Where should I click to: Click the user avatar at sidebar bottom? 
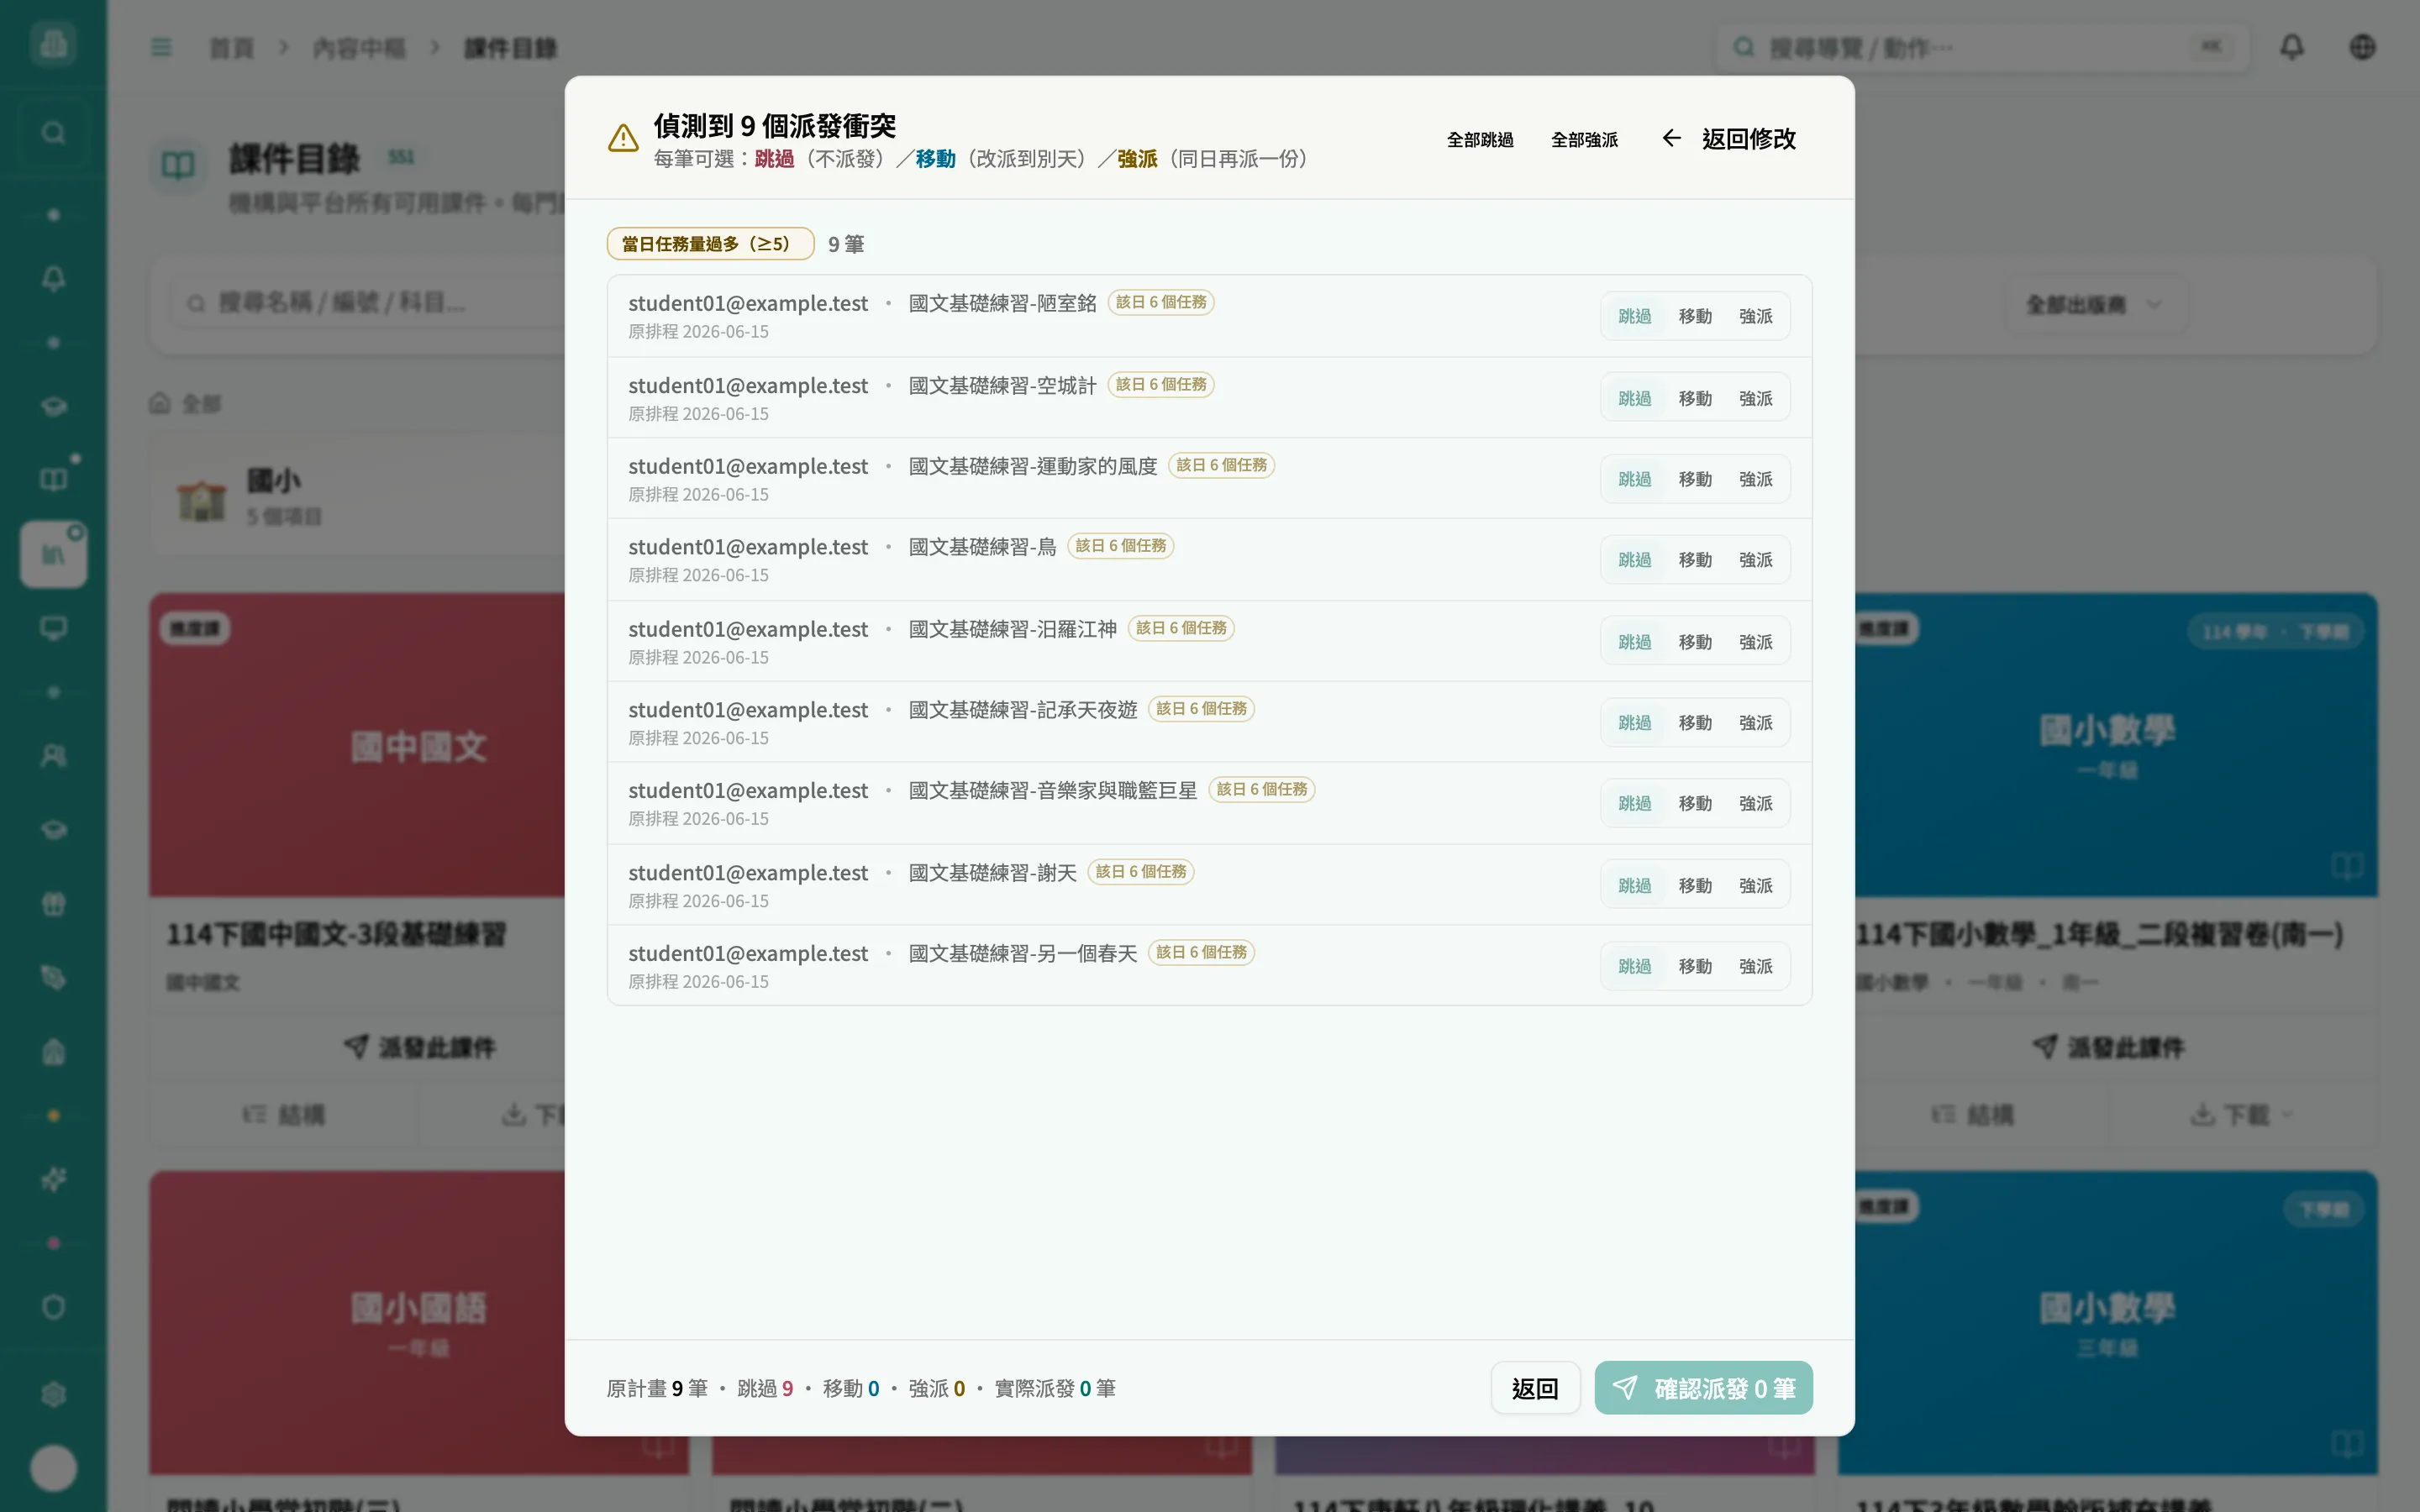tap(54, 1467)
